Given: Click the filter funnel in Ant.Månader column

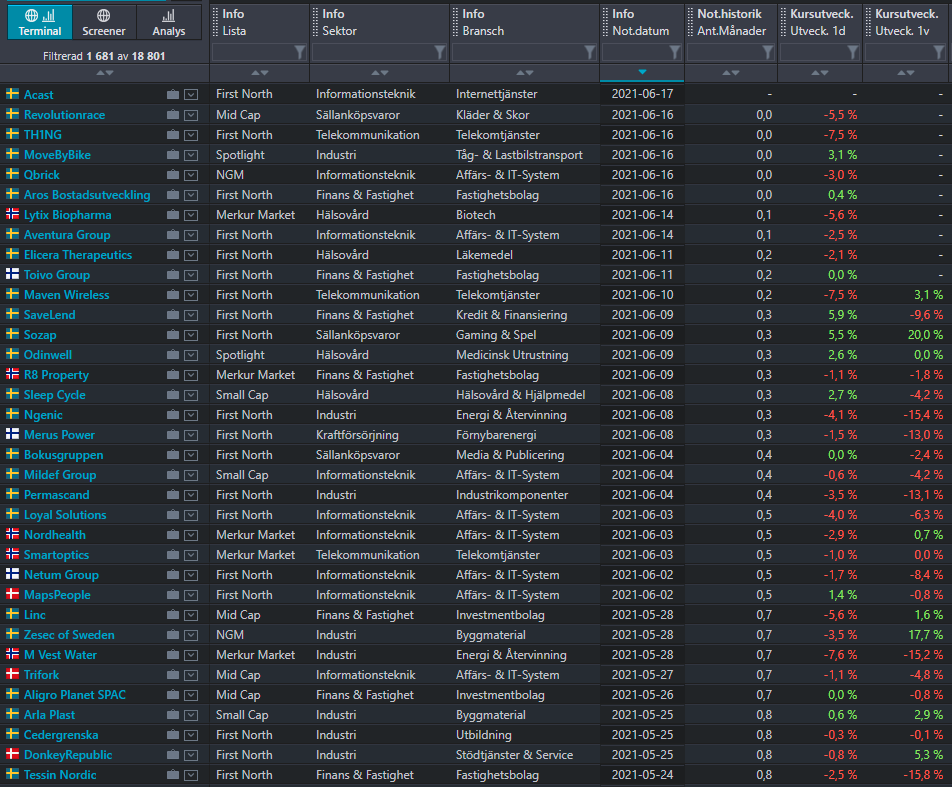Looking at the screenshot, I should pyautogui.click(x=768, y=53).
